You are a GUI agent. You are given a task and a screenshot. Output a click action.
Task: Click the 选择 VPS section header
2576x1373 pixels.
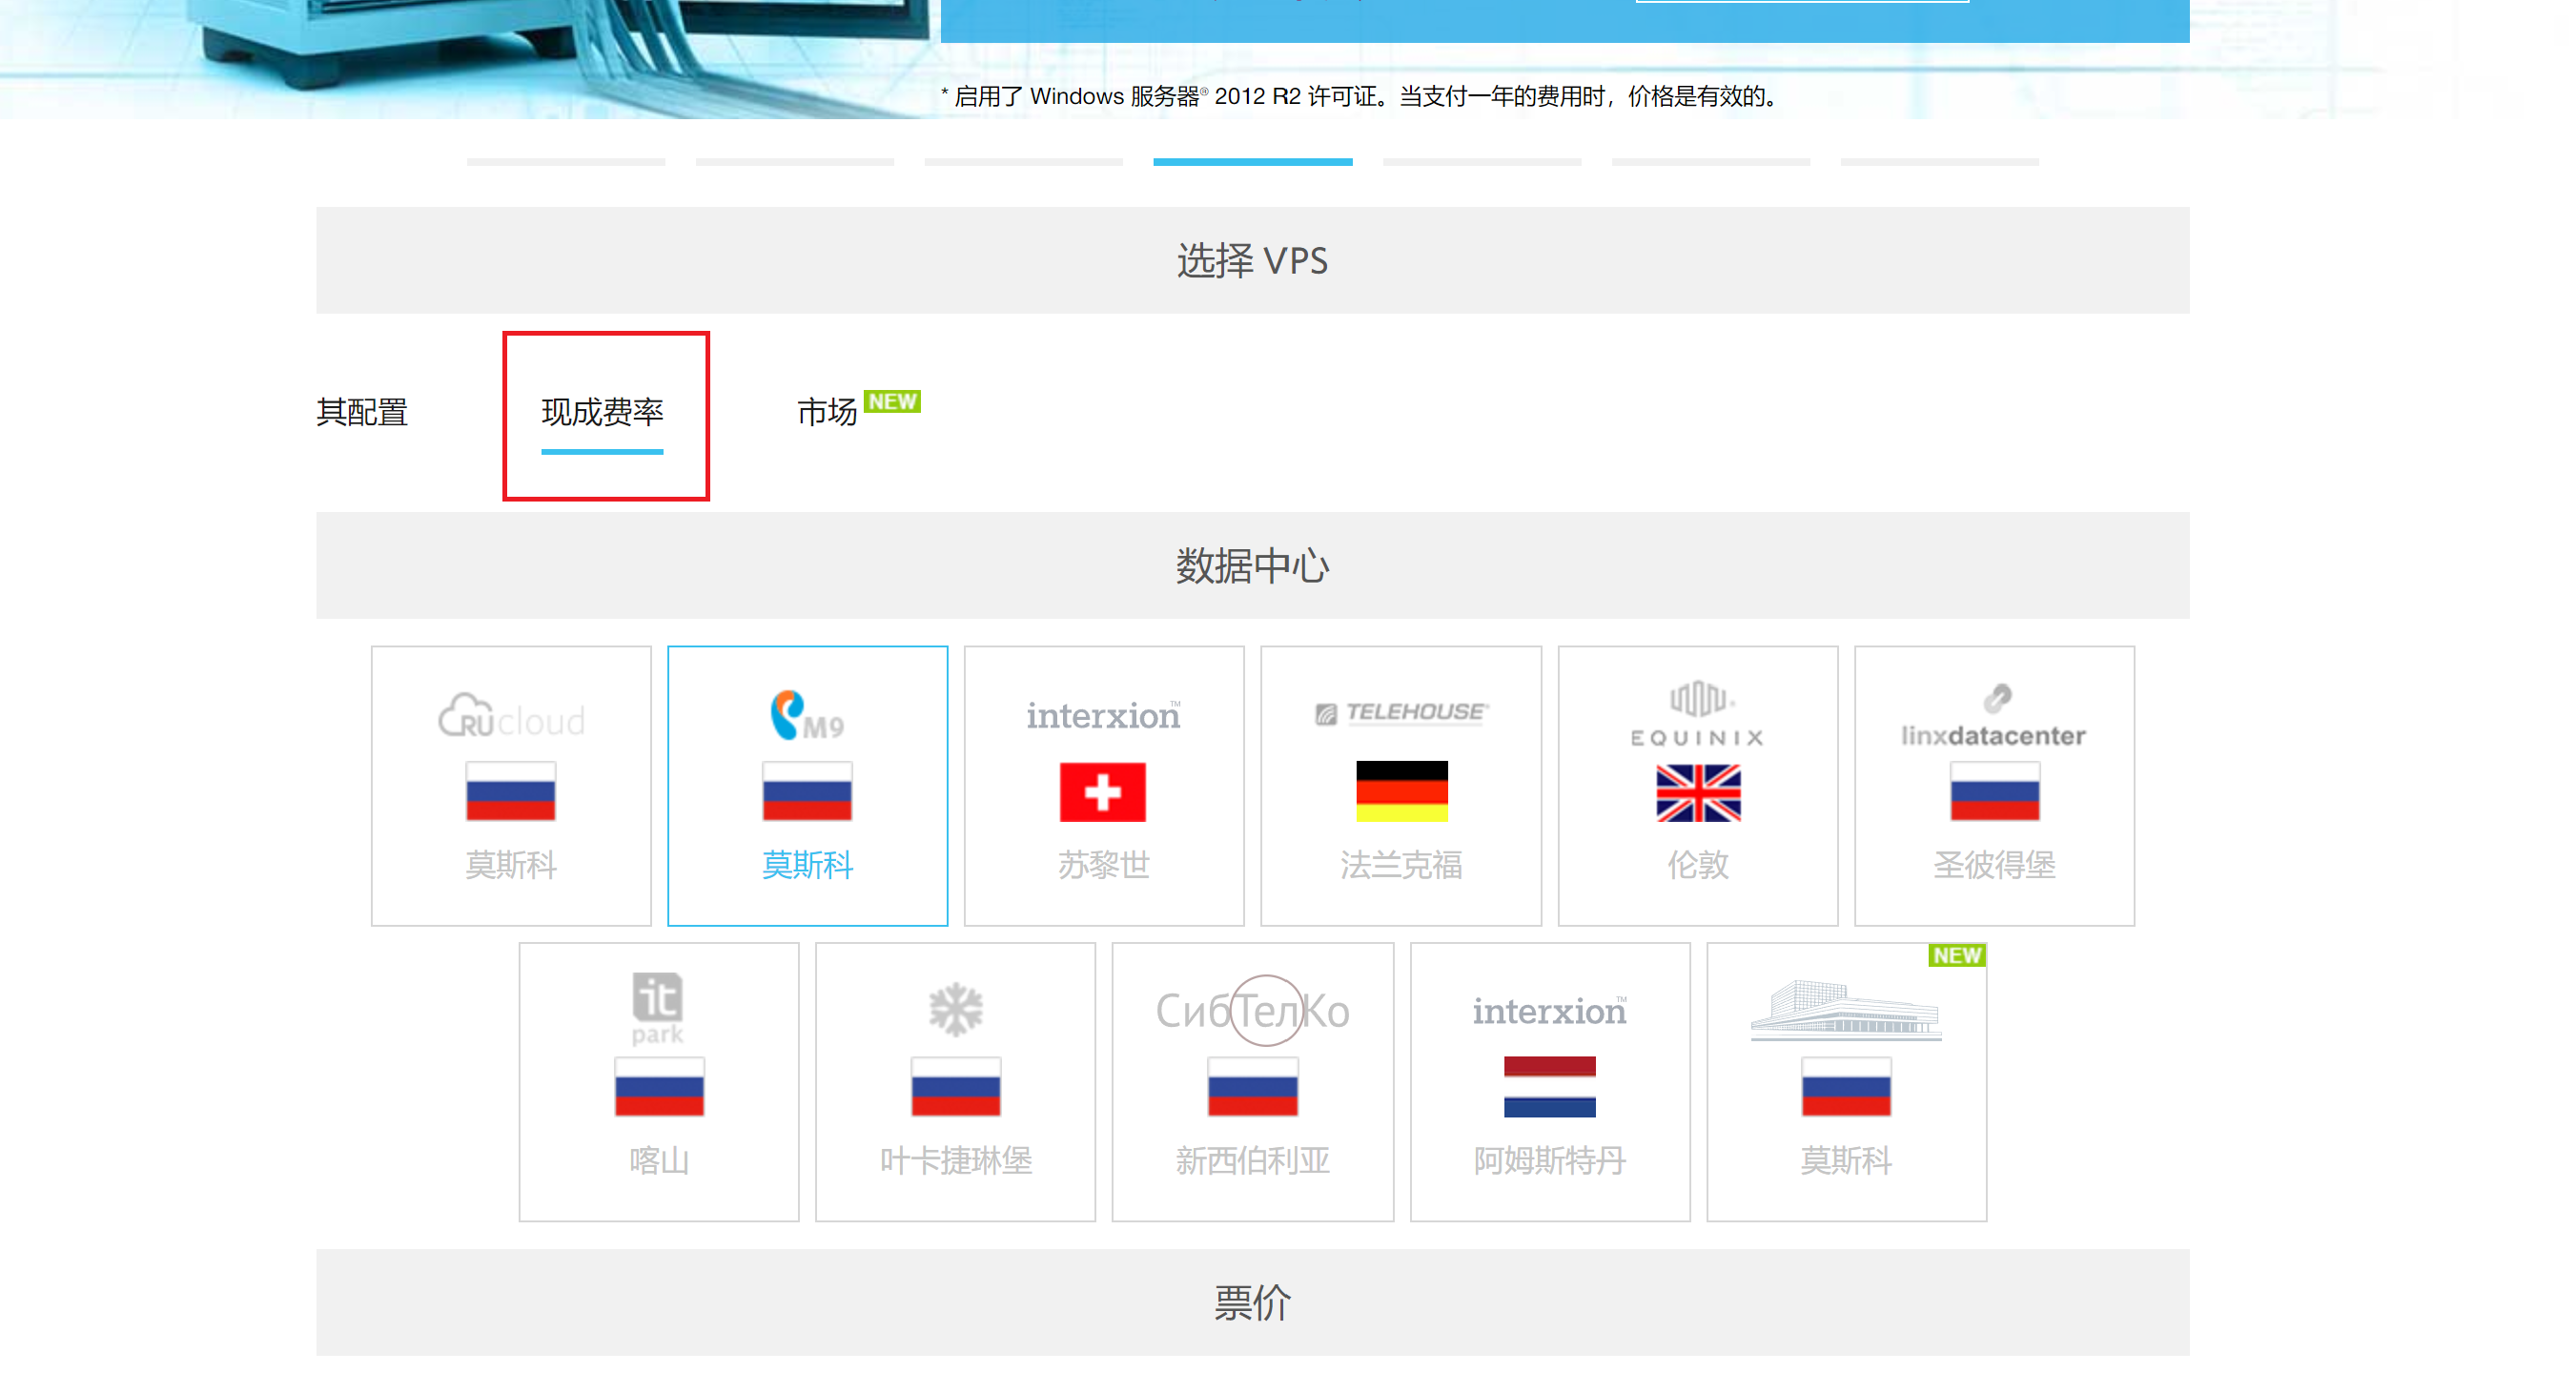click(1252, 260)
